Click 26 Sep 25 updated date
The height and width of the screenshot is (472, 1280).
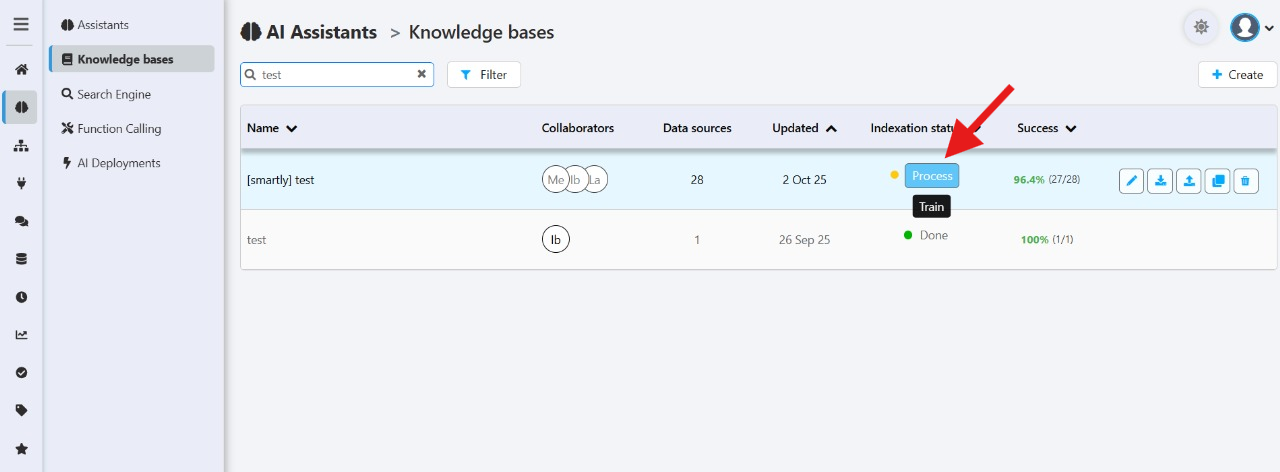click(804, 240)
